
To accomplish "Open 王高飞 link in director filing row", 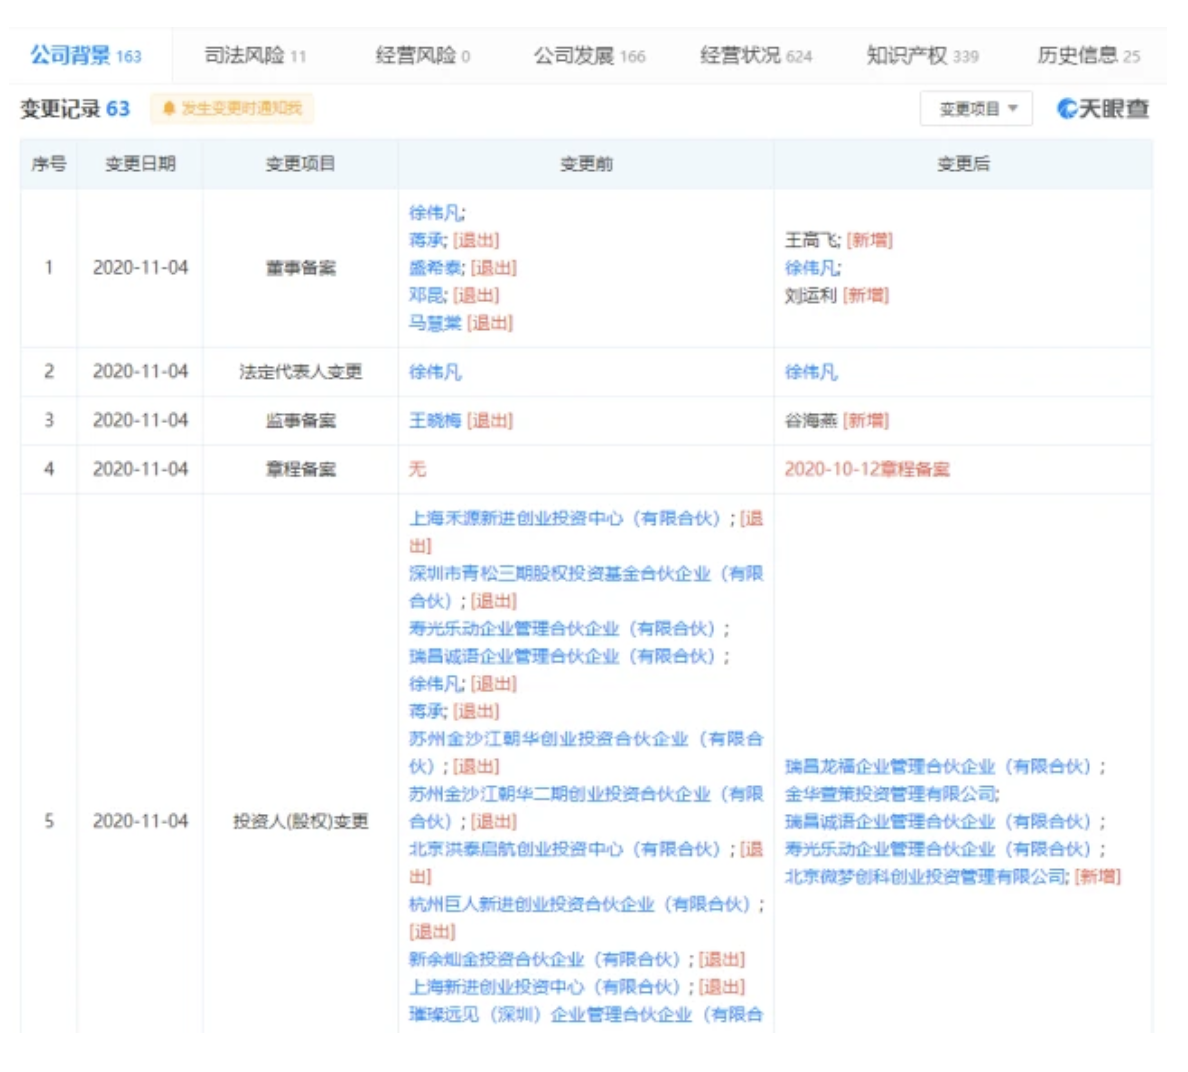I will click(812, 240).
